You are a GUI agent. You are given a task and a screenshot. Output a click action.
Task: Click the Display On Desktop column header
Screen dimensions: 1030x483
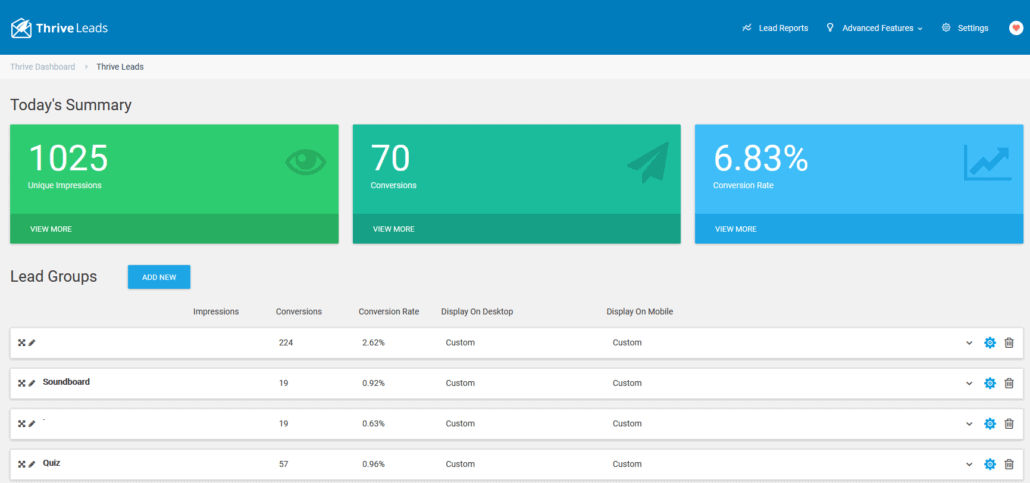click(477, 311)
